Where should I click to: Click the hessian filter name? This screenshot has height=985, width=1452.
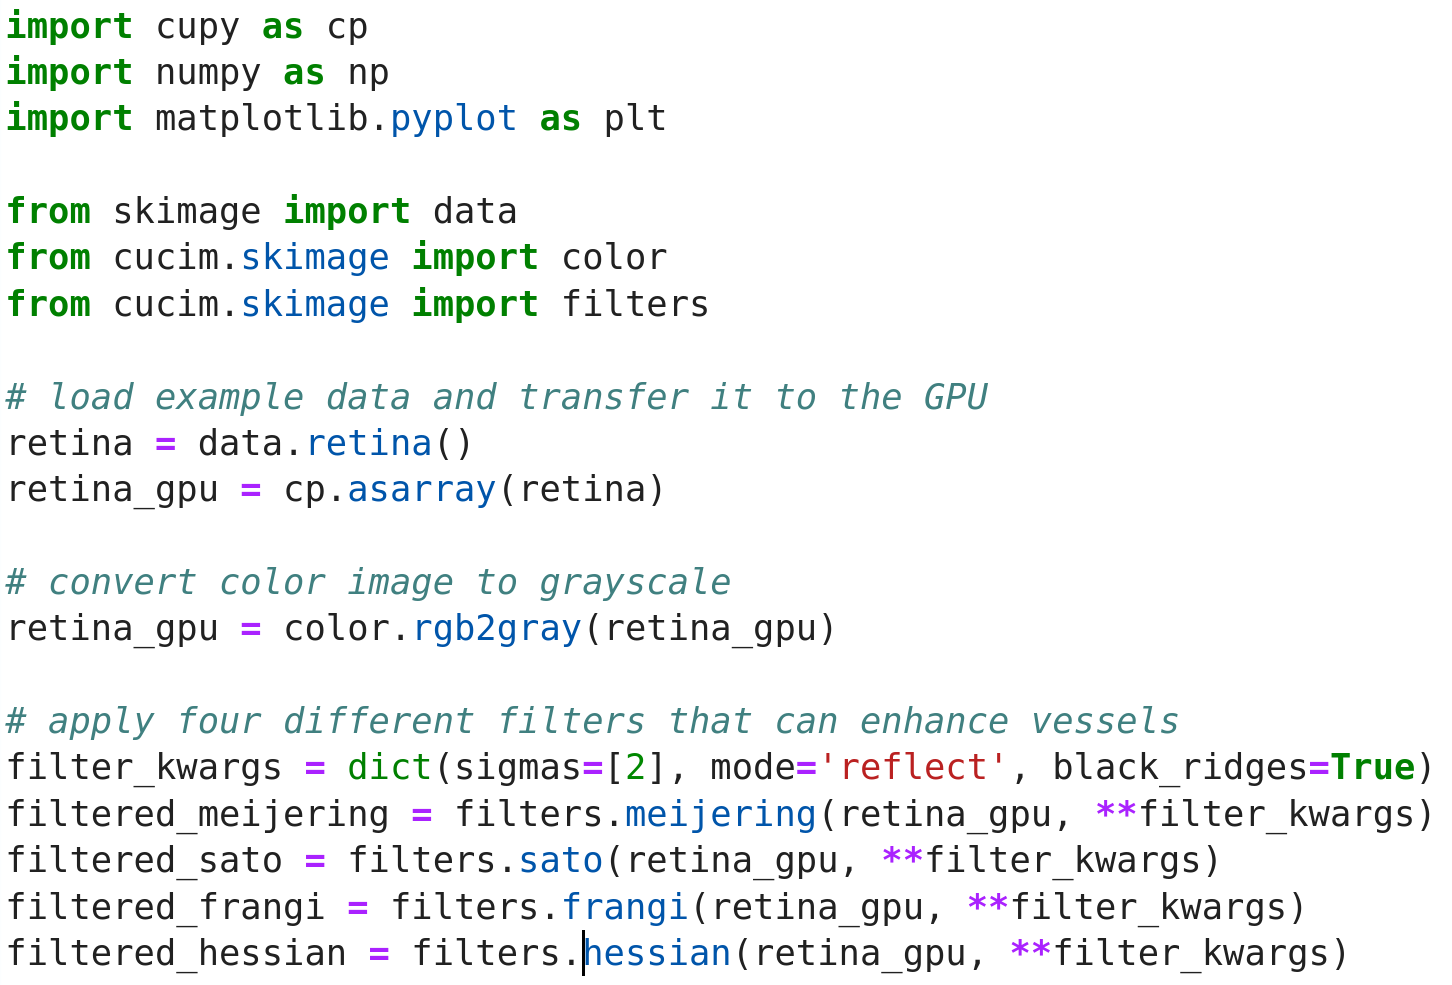pos(657,952)
